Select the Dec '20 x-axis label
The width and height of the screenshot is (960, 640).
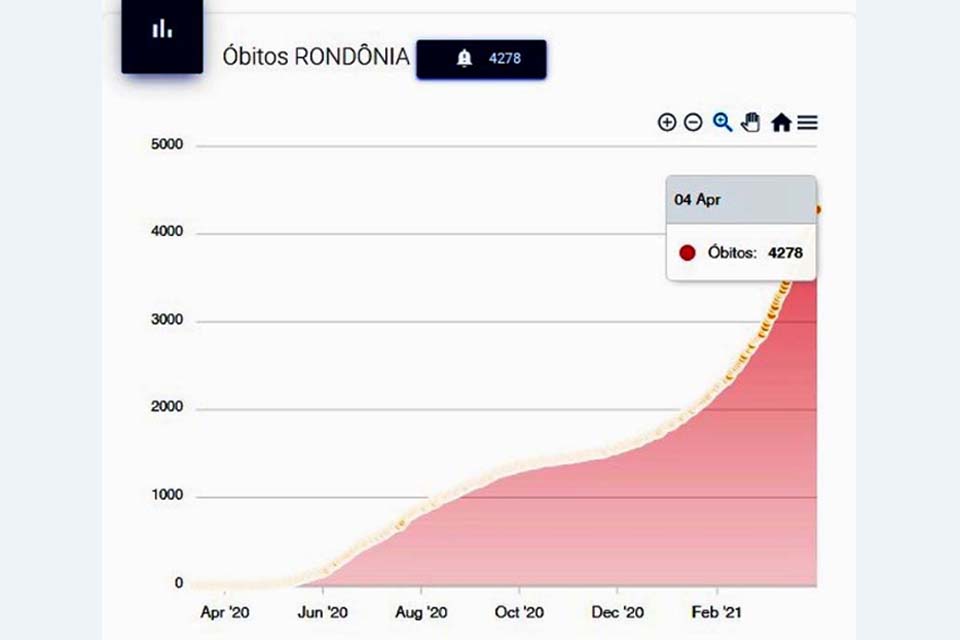click(619, 612)
